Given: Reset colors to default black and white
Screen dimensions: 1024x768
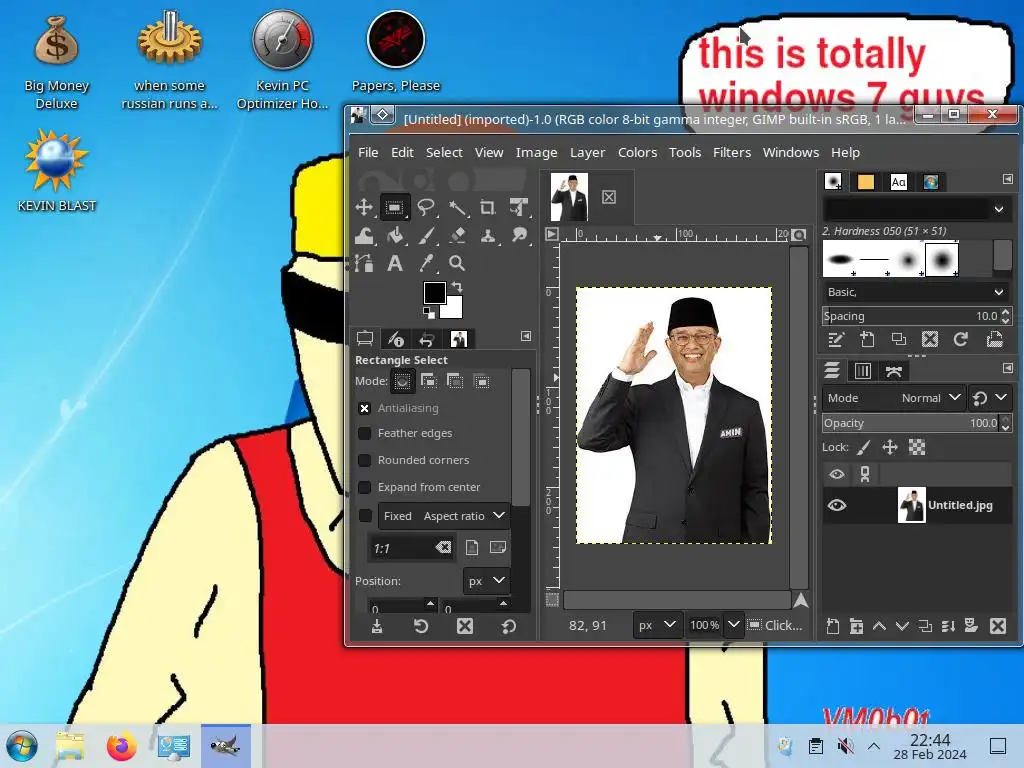Looking at the screenshot, I should pos(428,314).
